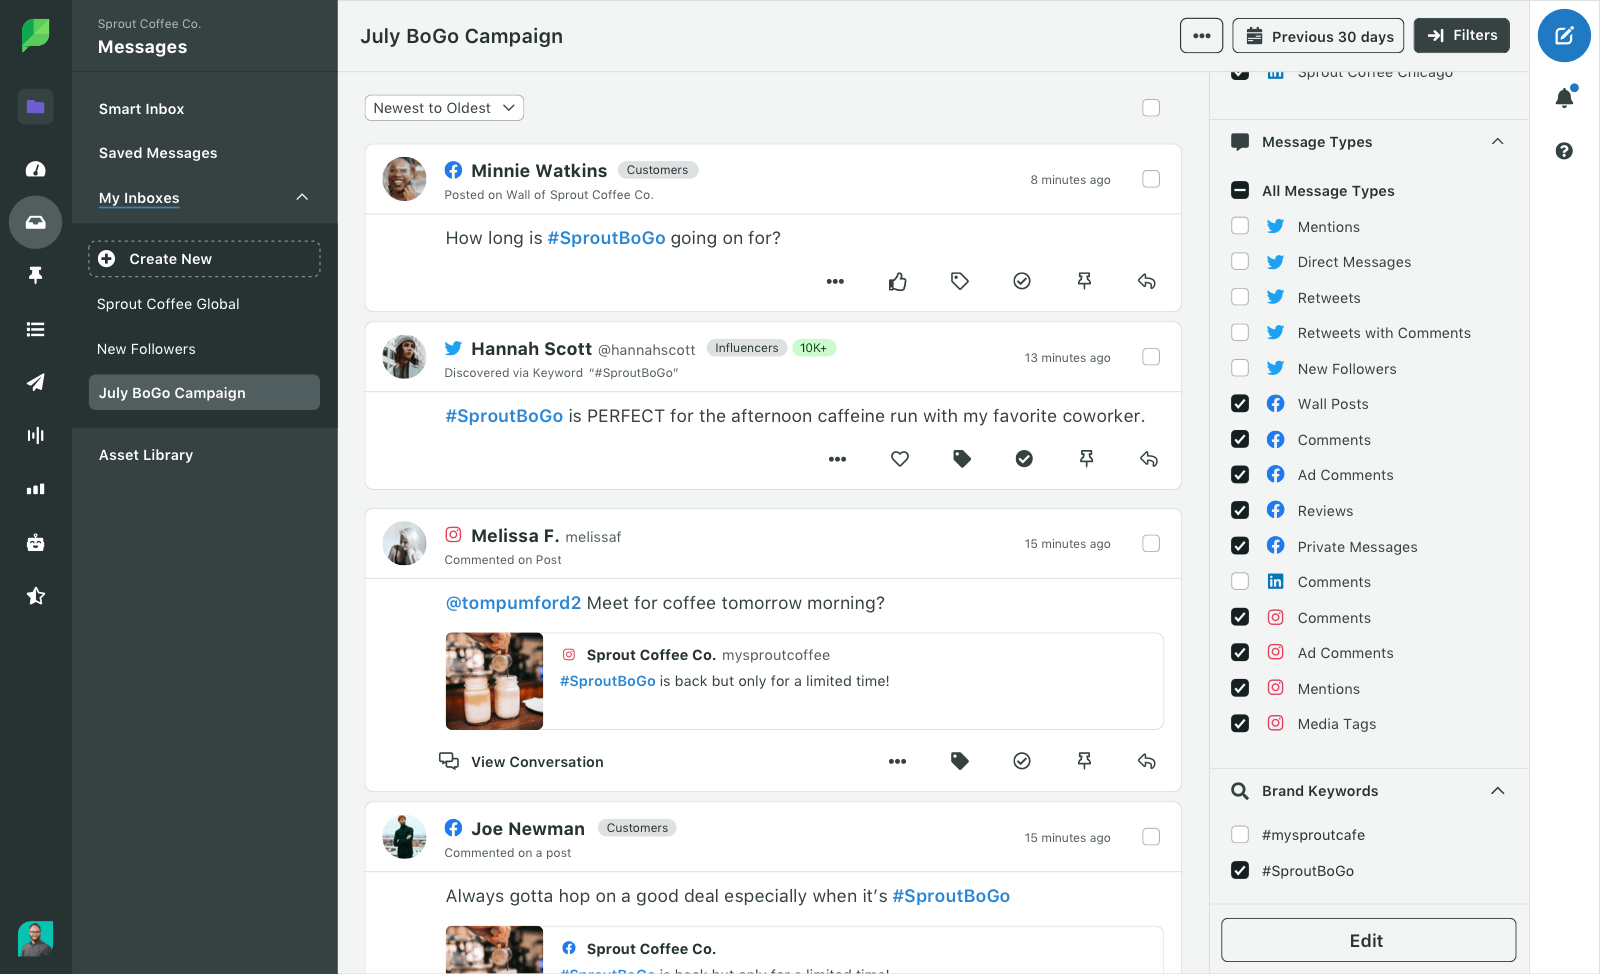The height and width of the screenshot is (974, 1600).
Task: Open more options on Minnie Watkins' post
Action: pyautogui.click(x=835, y=281)
